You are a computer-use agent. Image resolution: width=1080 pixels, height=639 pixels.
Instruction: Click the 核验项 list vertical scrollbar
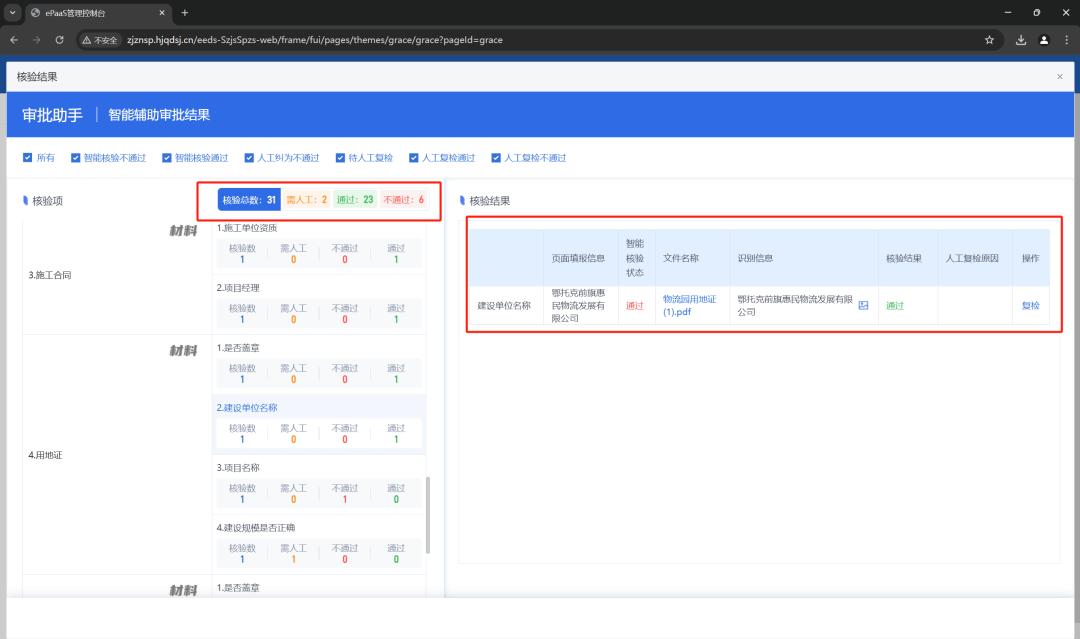click(428, 514)
